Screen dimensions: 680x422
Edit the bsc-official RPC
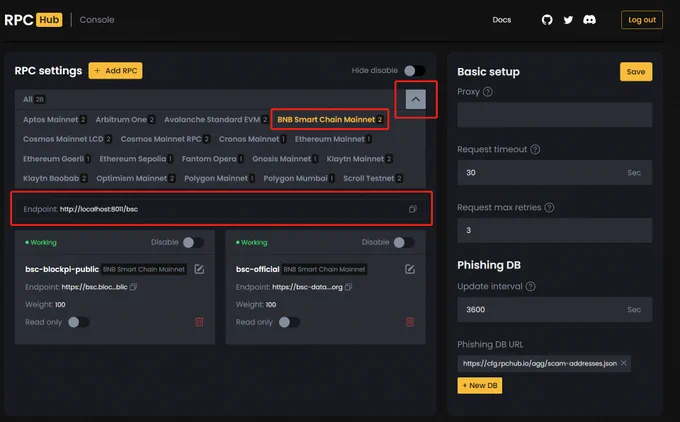coord(410,269)
